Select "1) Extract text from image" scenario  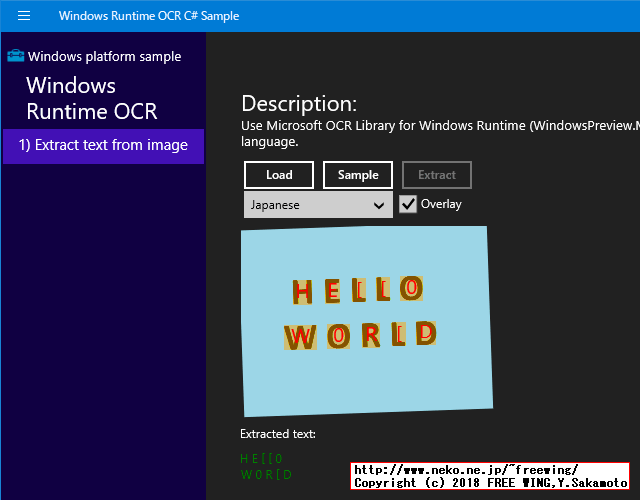click(103, 146)
